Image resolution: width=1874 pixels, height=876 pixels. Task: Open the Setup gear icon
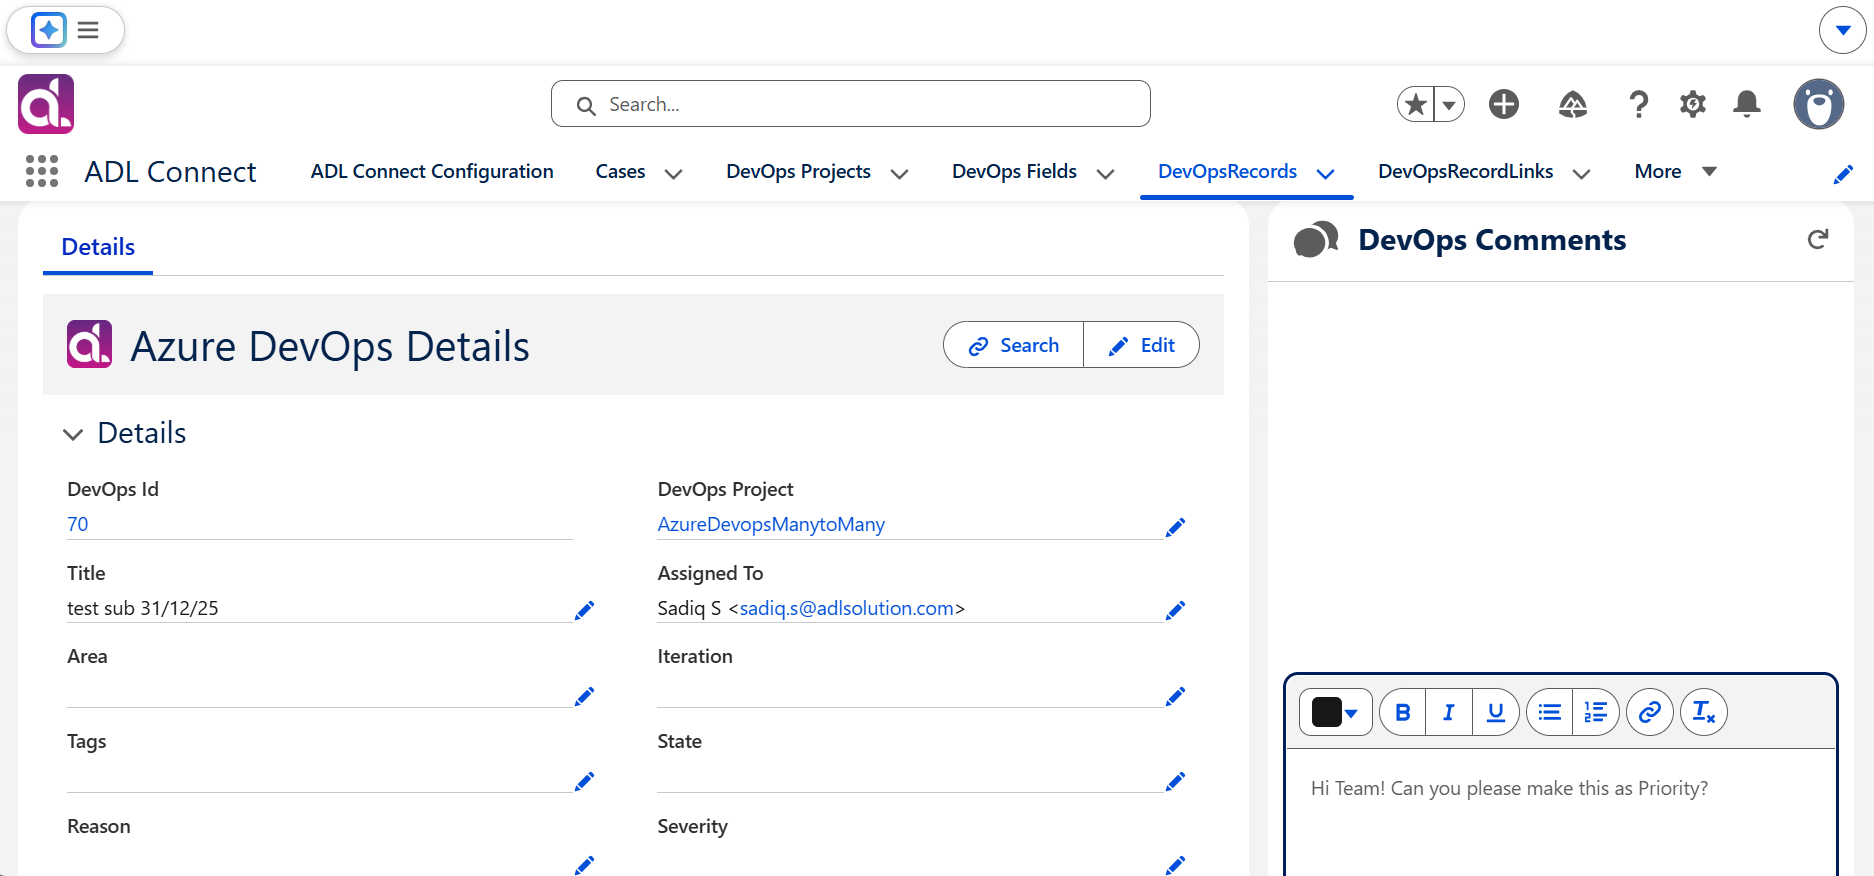click(x=1693, y=104)
